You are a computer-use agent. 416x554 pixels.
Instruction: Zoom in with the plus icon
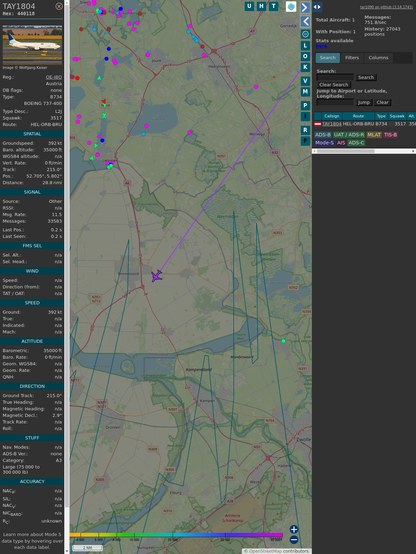pyautogui.click(x=294, y=529)
